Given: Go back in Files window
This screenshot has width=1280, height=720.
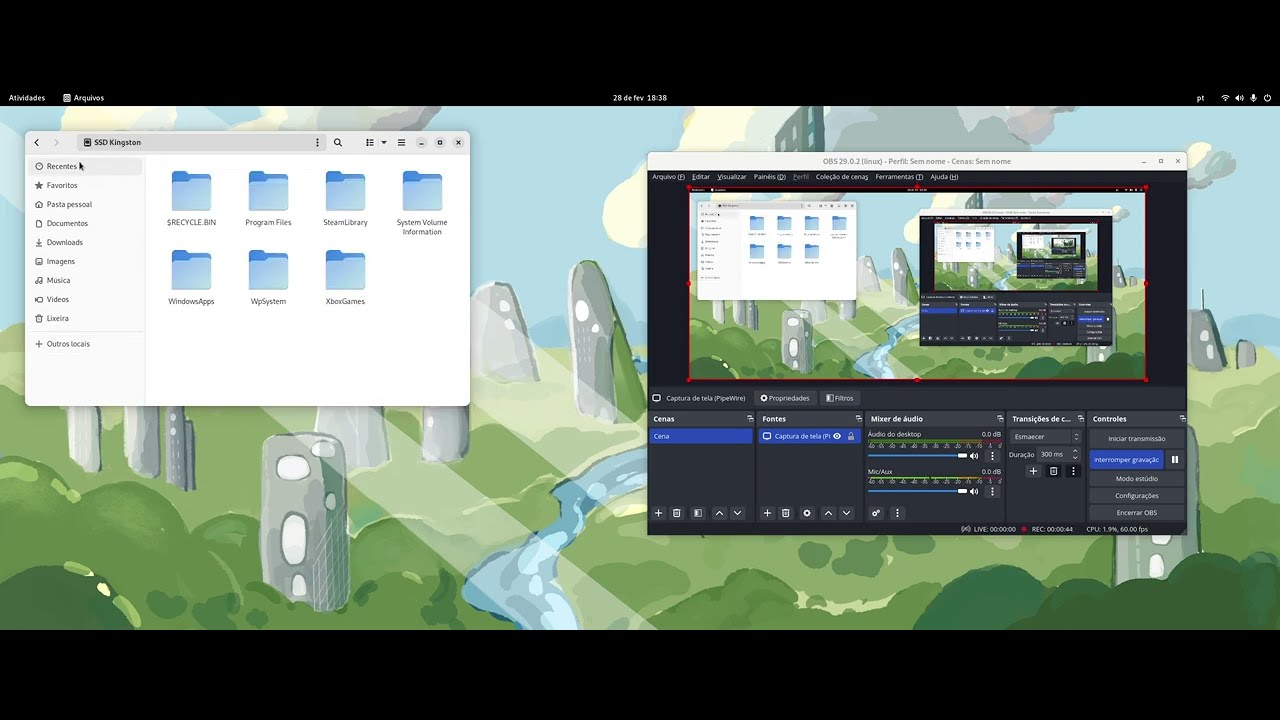Looking at the screenshot, I should 37,143.
